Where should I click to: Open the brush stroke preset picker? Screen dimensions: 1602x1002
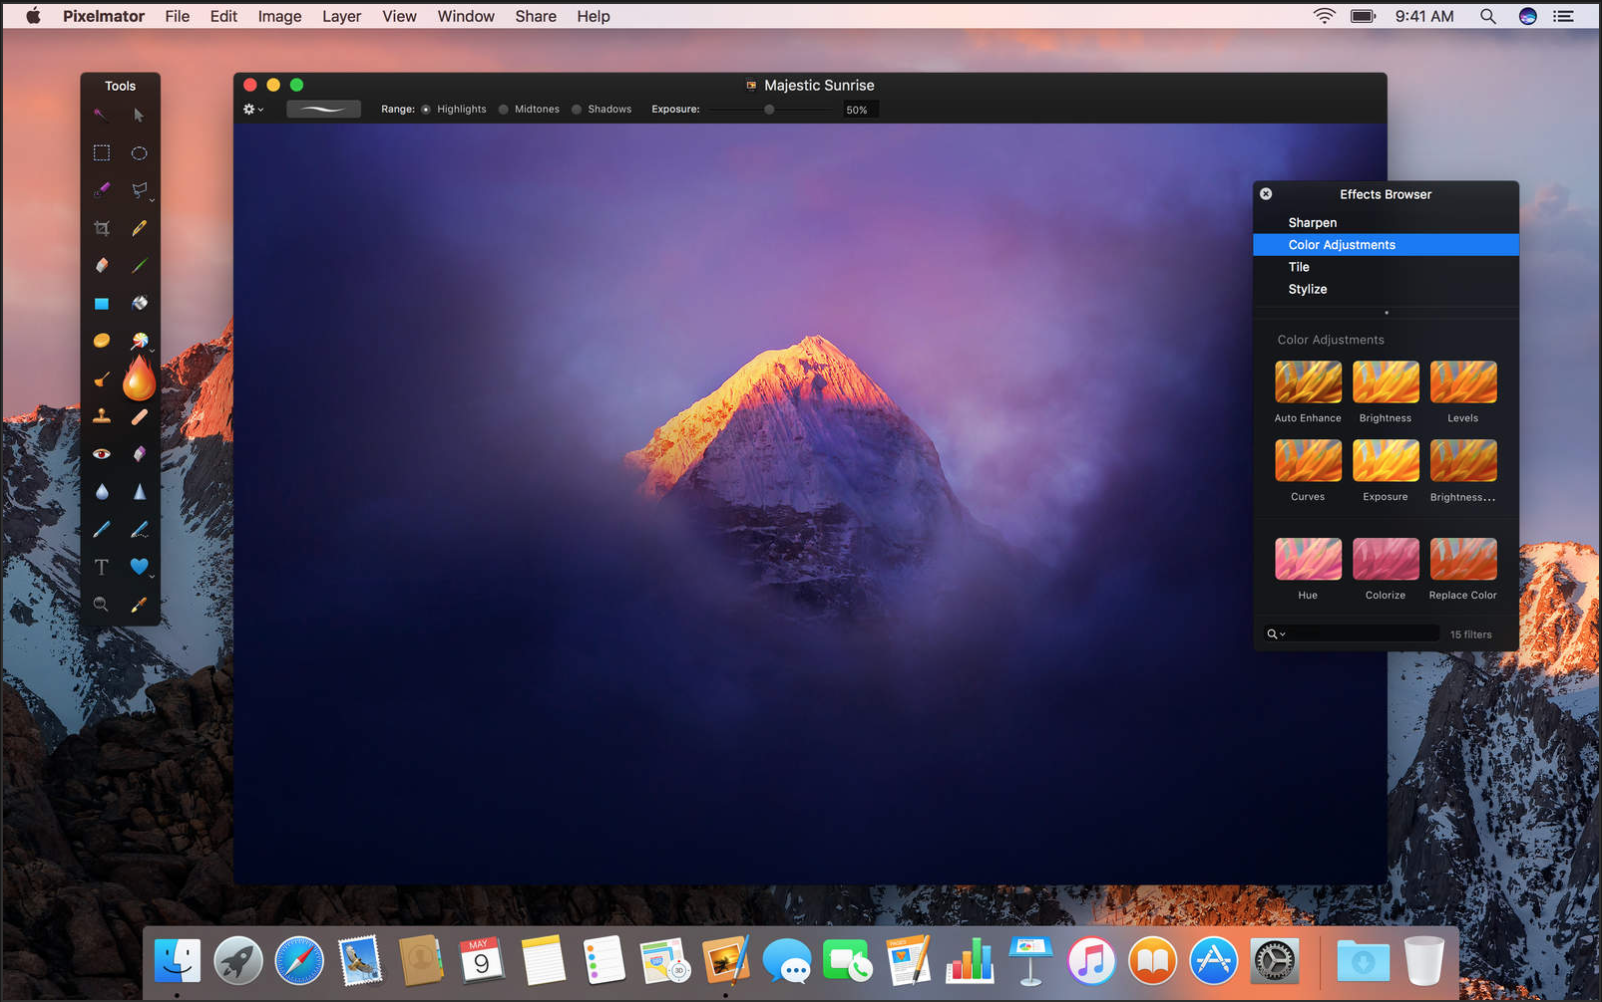(x=323, y=109)
